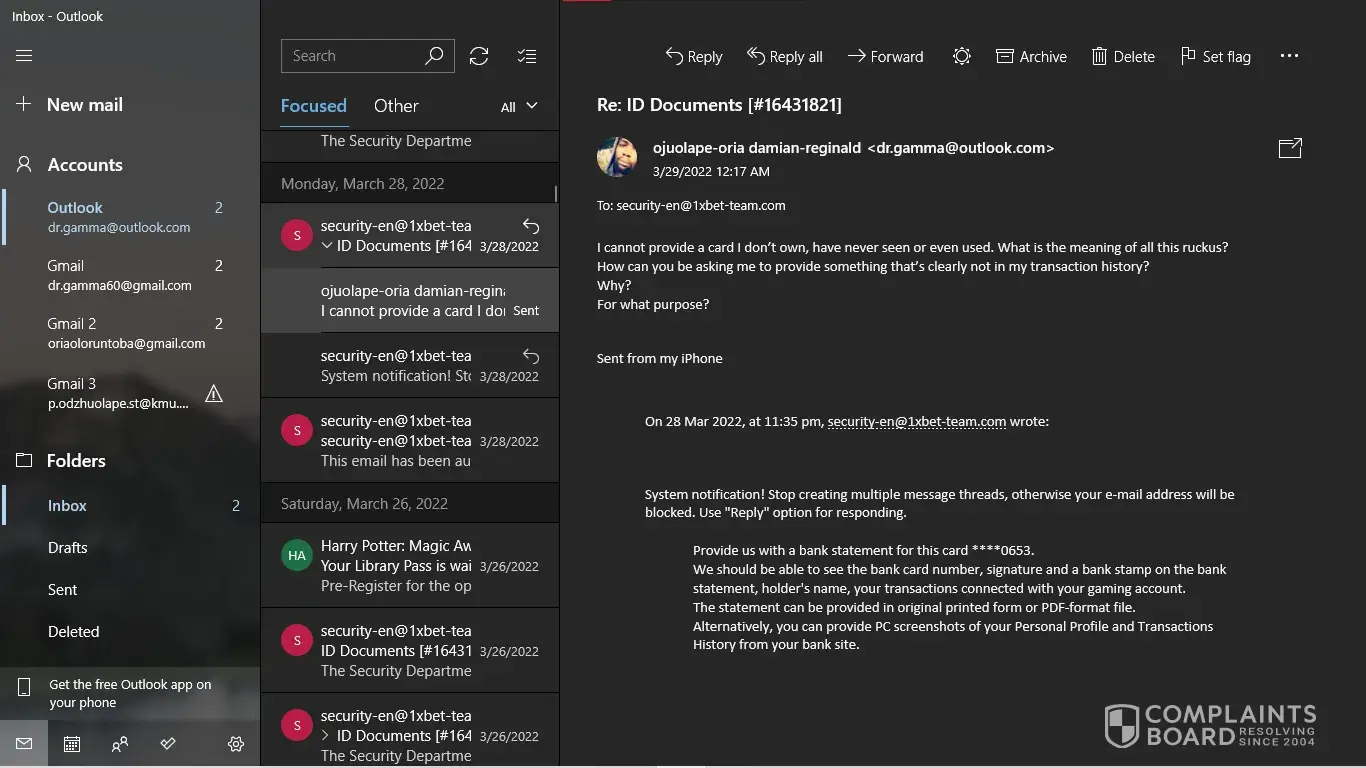Select the Focused inbox tab
Image resolution: width=1366 pixels, height=768 pixels.
click(313, 106)
